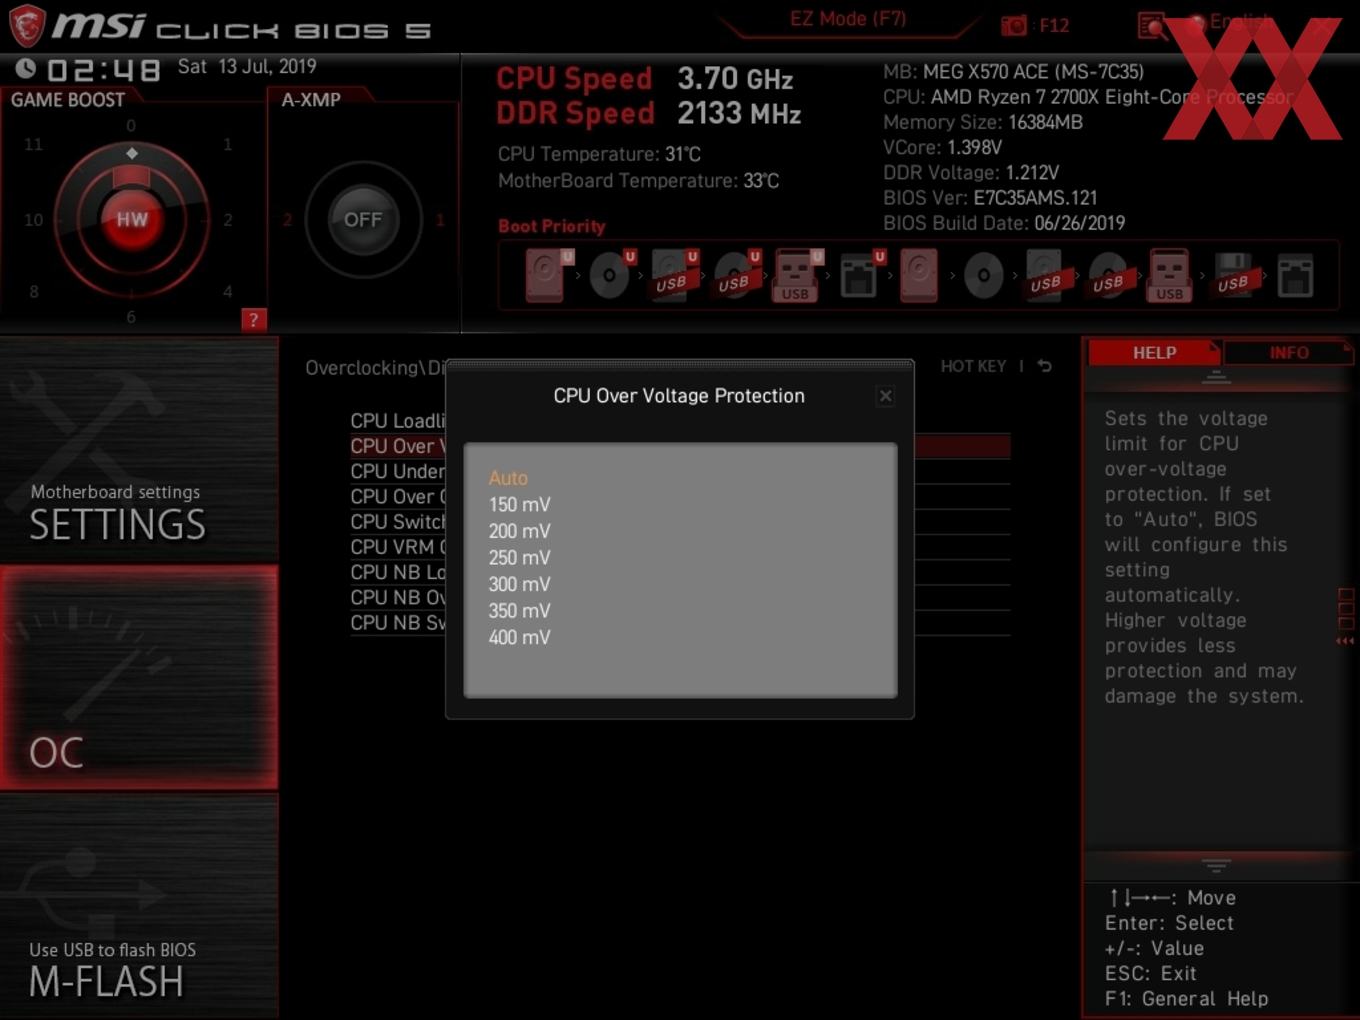This screenshot has height=1020, width=1360.
Task: Select the legacy CD/DVD boot icon
Action: 983,275
